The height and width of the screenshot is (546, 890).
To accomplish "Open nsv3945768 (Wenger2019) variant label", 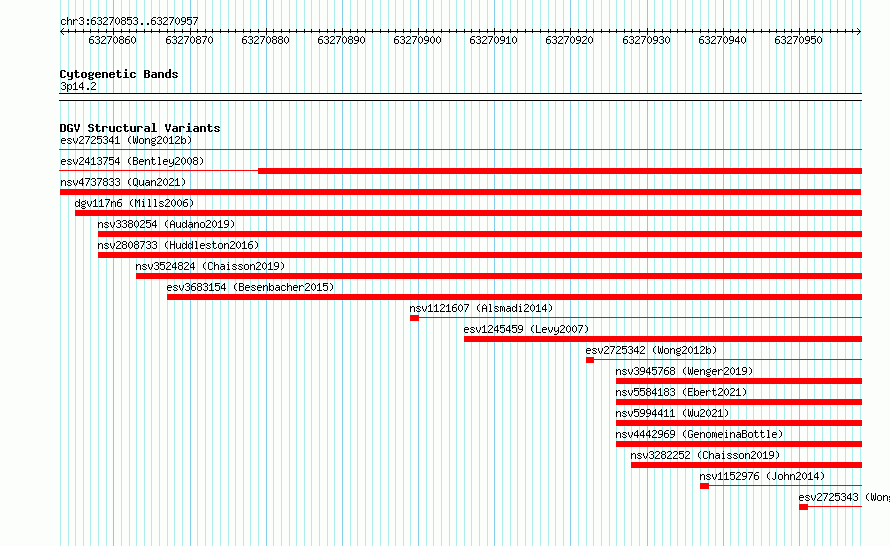I will tap(685, 371).
